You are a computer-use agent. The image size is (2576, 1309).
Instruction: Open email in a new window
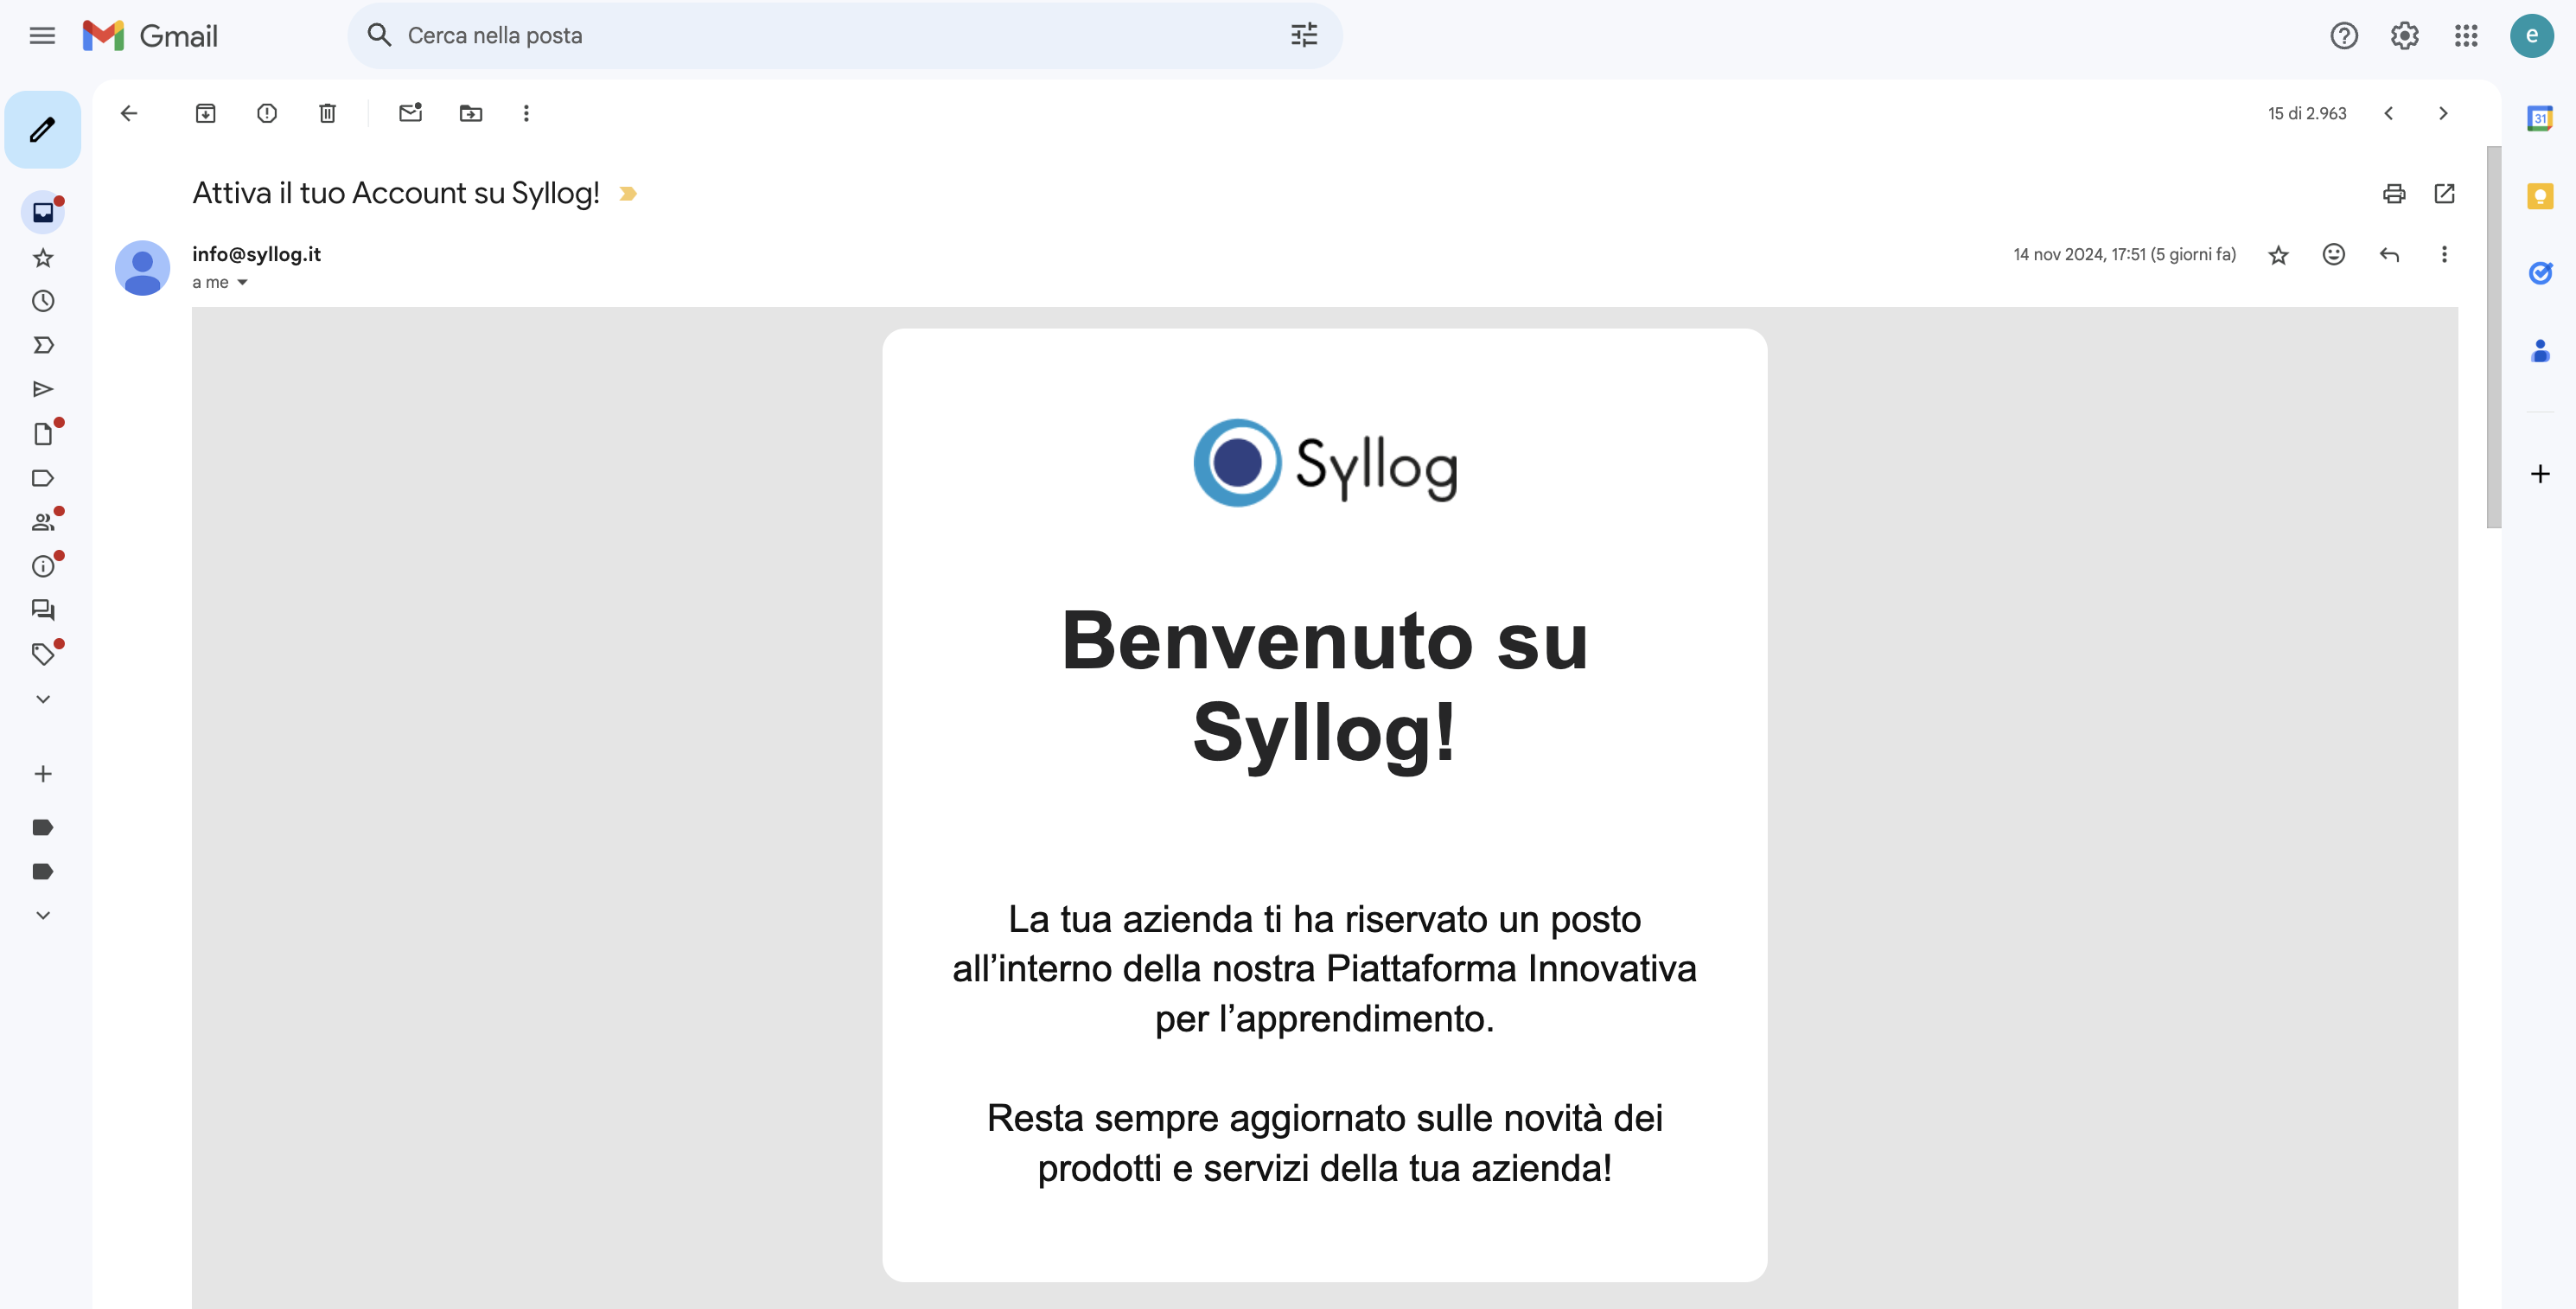pos(2444,193)
